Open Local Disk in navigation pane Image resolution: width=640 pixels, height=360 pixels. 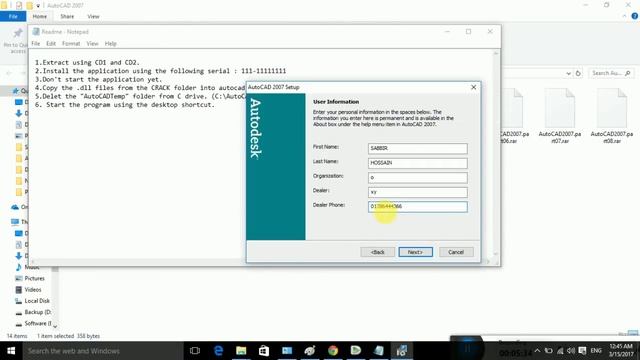pyautogui.click(x=37, y=301)
